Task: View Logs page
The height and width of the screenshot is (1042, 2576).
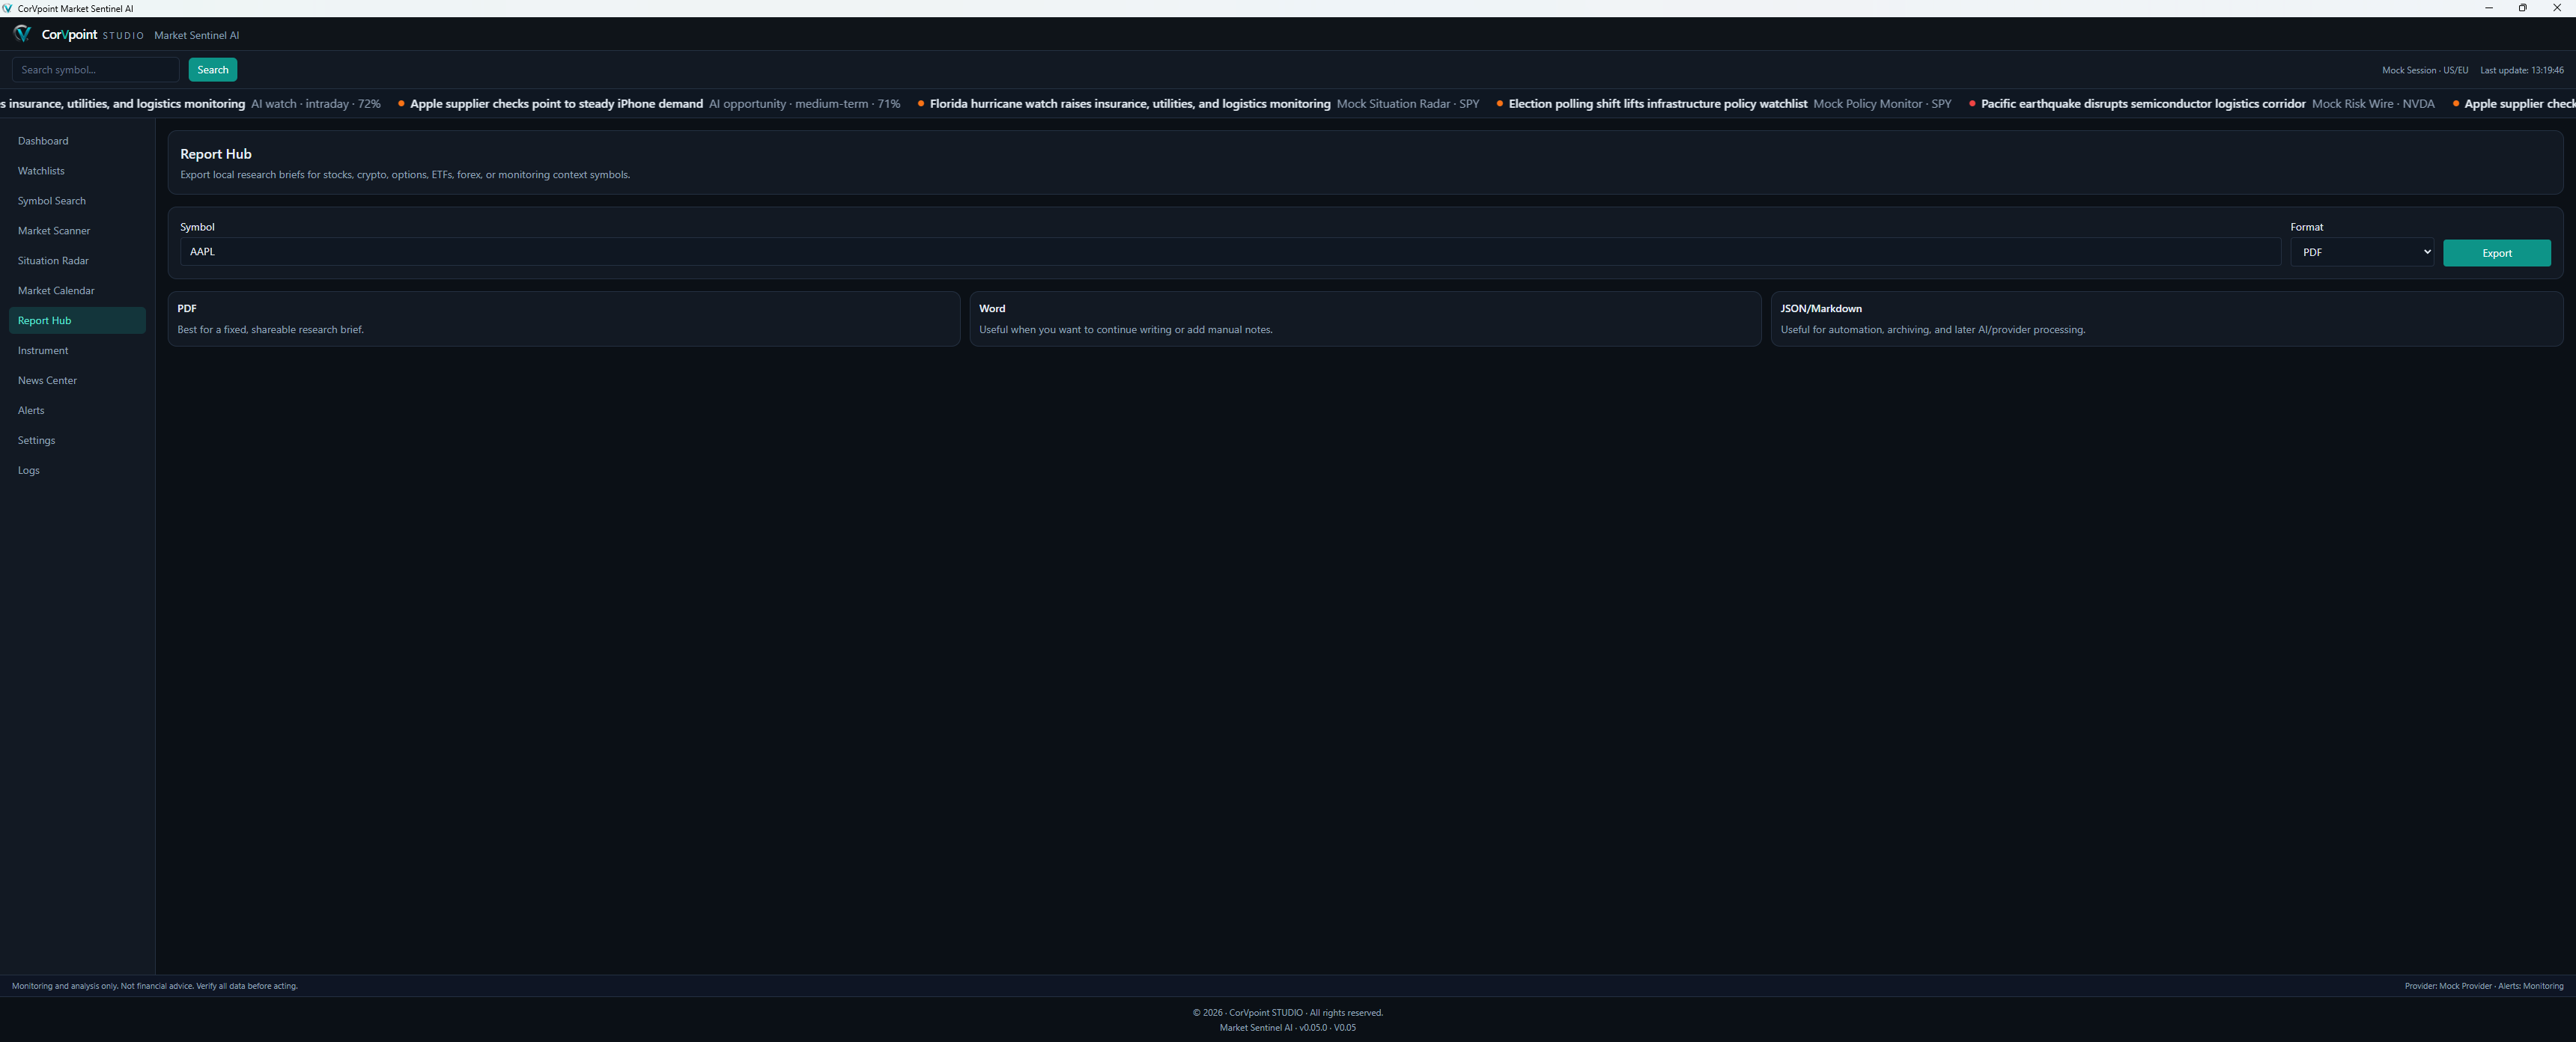Action: click(x=77, y=471)
